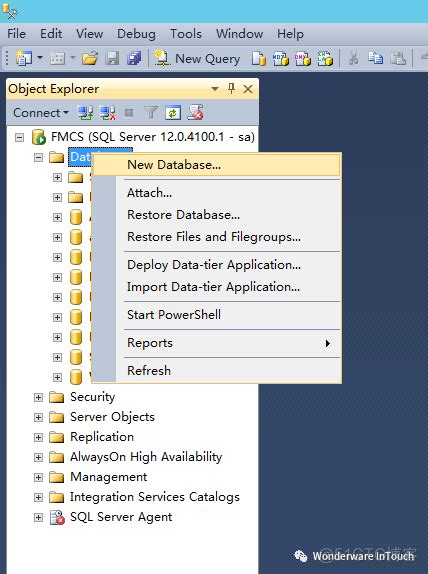The image size is (428, 574).
Task: Expand AlwaysOn High Availability node
Action: 38,457
